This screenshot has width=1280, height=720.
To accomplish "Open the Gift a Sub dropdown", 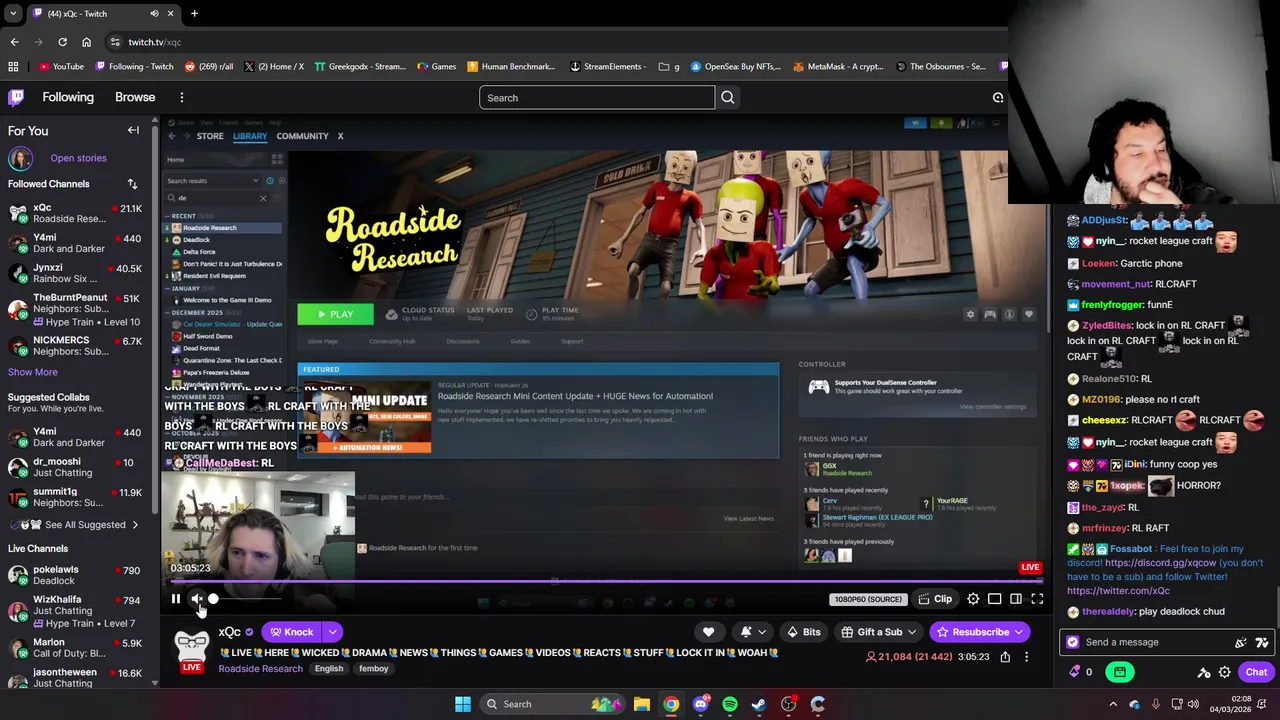I will (x=880, y=632).
